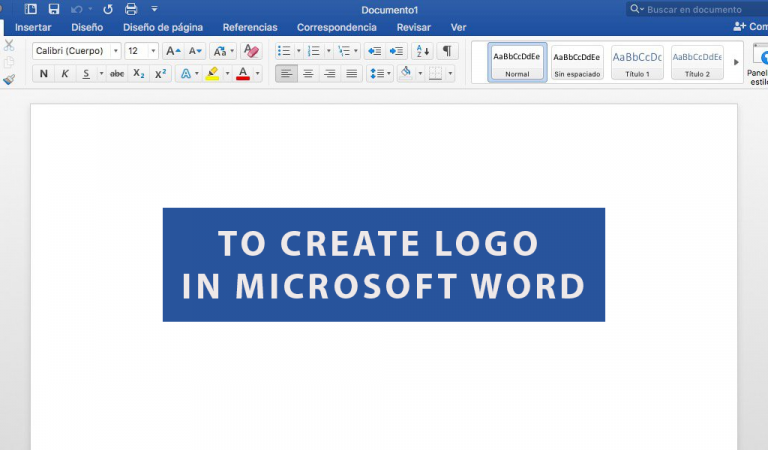
Task: Select the blue logo text box
Action: (384, 265)
